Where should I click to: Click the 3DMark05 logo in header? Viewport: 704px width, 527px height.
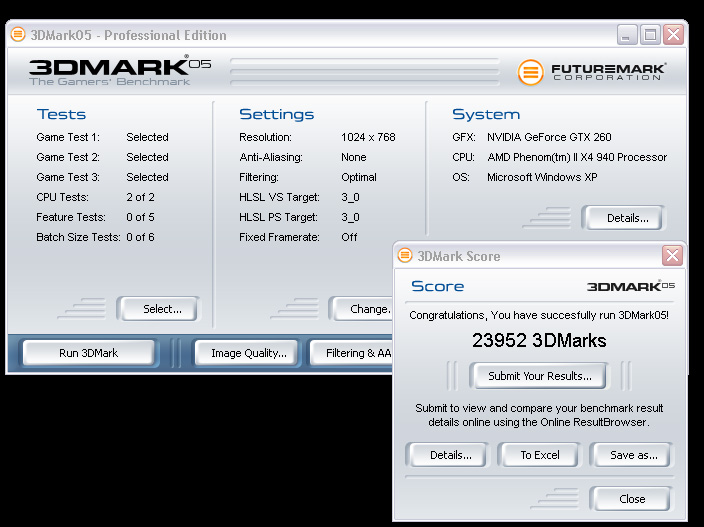(120, 66)
